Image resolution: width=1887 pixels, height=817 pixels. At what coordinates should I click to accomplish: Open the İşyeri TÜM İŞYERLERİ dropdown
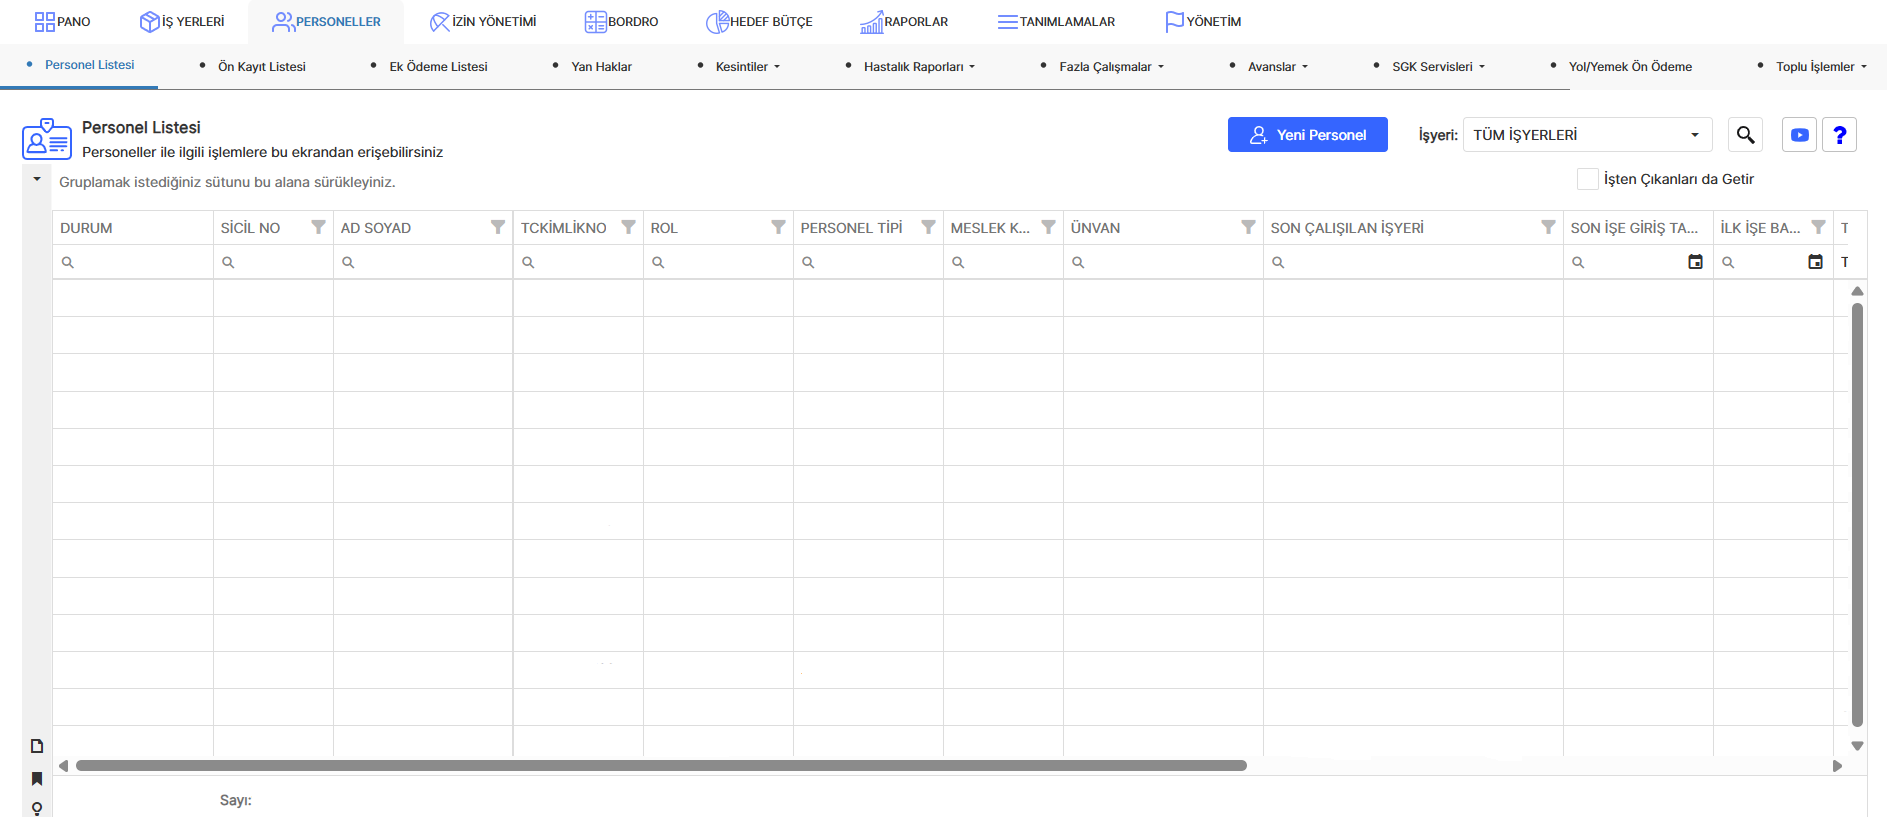[x=1587, y=135]
